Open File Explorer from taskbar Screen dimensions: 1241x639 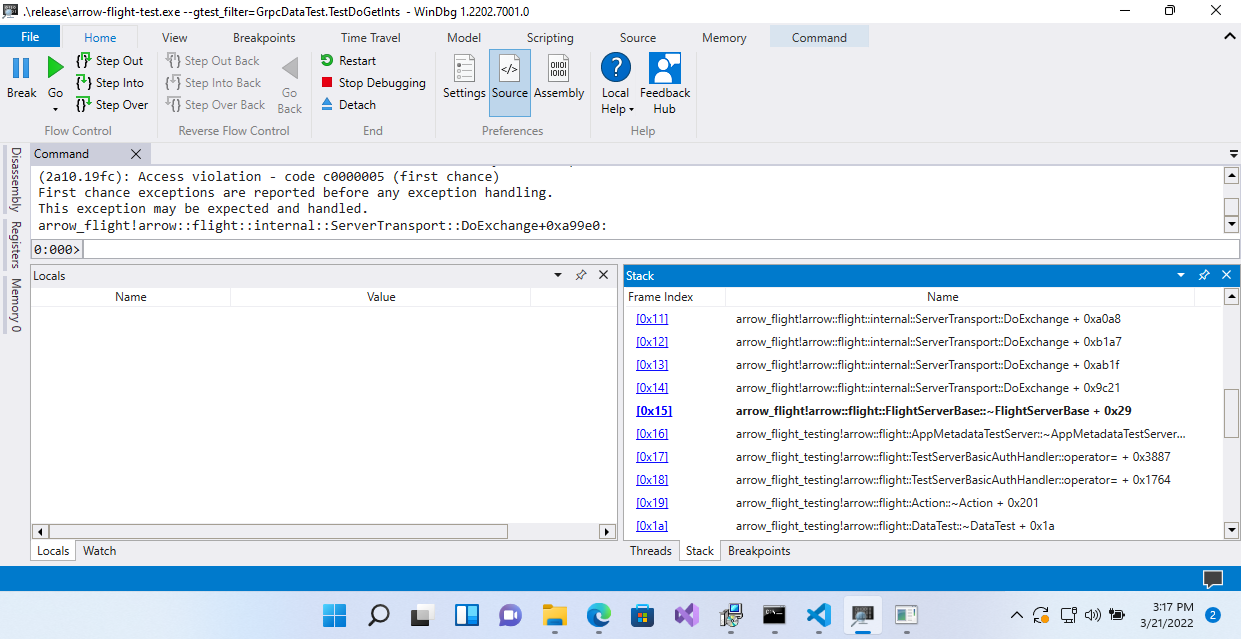click(554, 615)
